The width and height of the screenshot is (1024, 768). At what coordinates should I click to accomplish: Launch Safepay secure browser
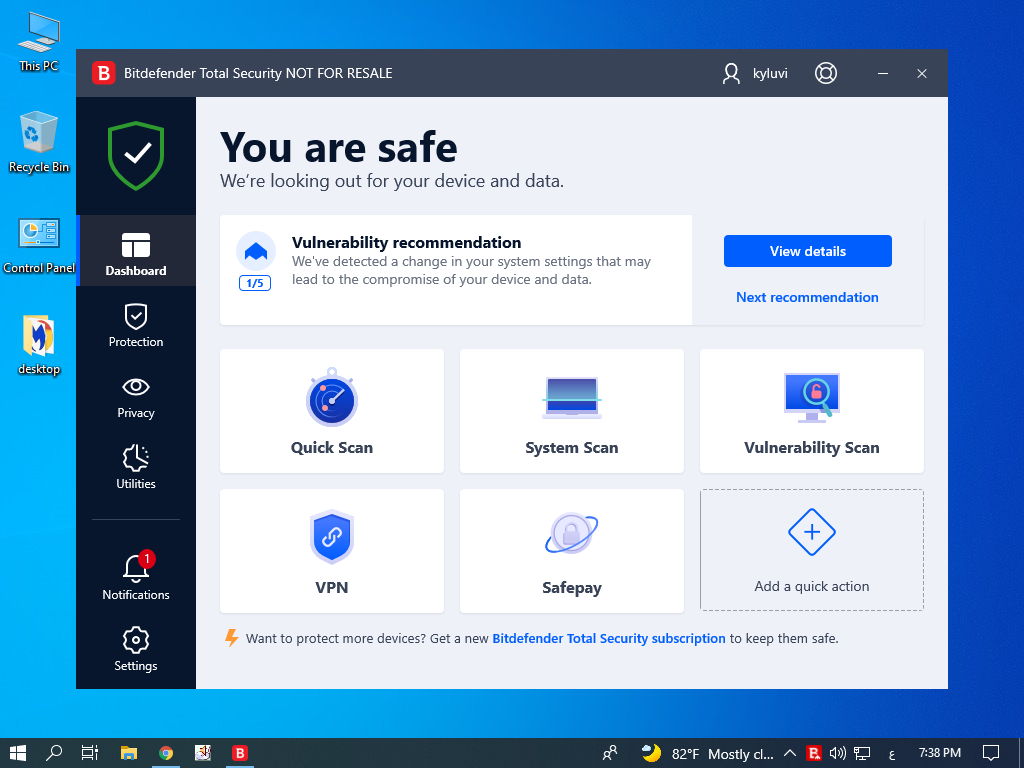pyautogui.click(x=571, y=551)
